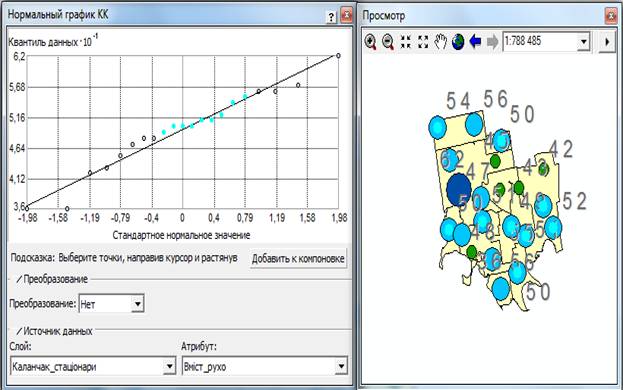Open the map scale 1:788 485 dropdown
Image resolution: width=623 pixels, height=390 pixels.
click(x=583, y=41)
